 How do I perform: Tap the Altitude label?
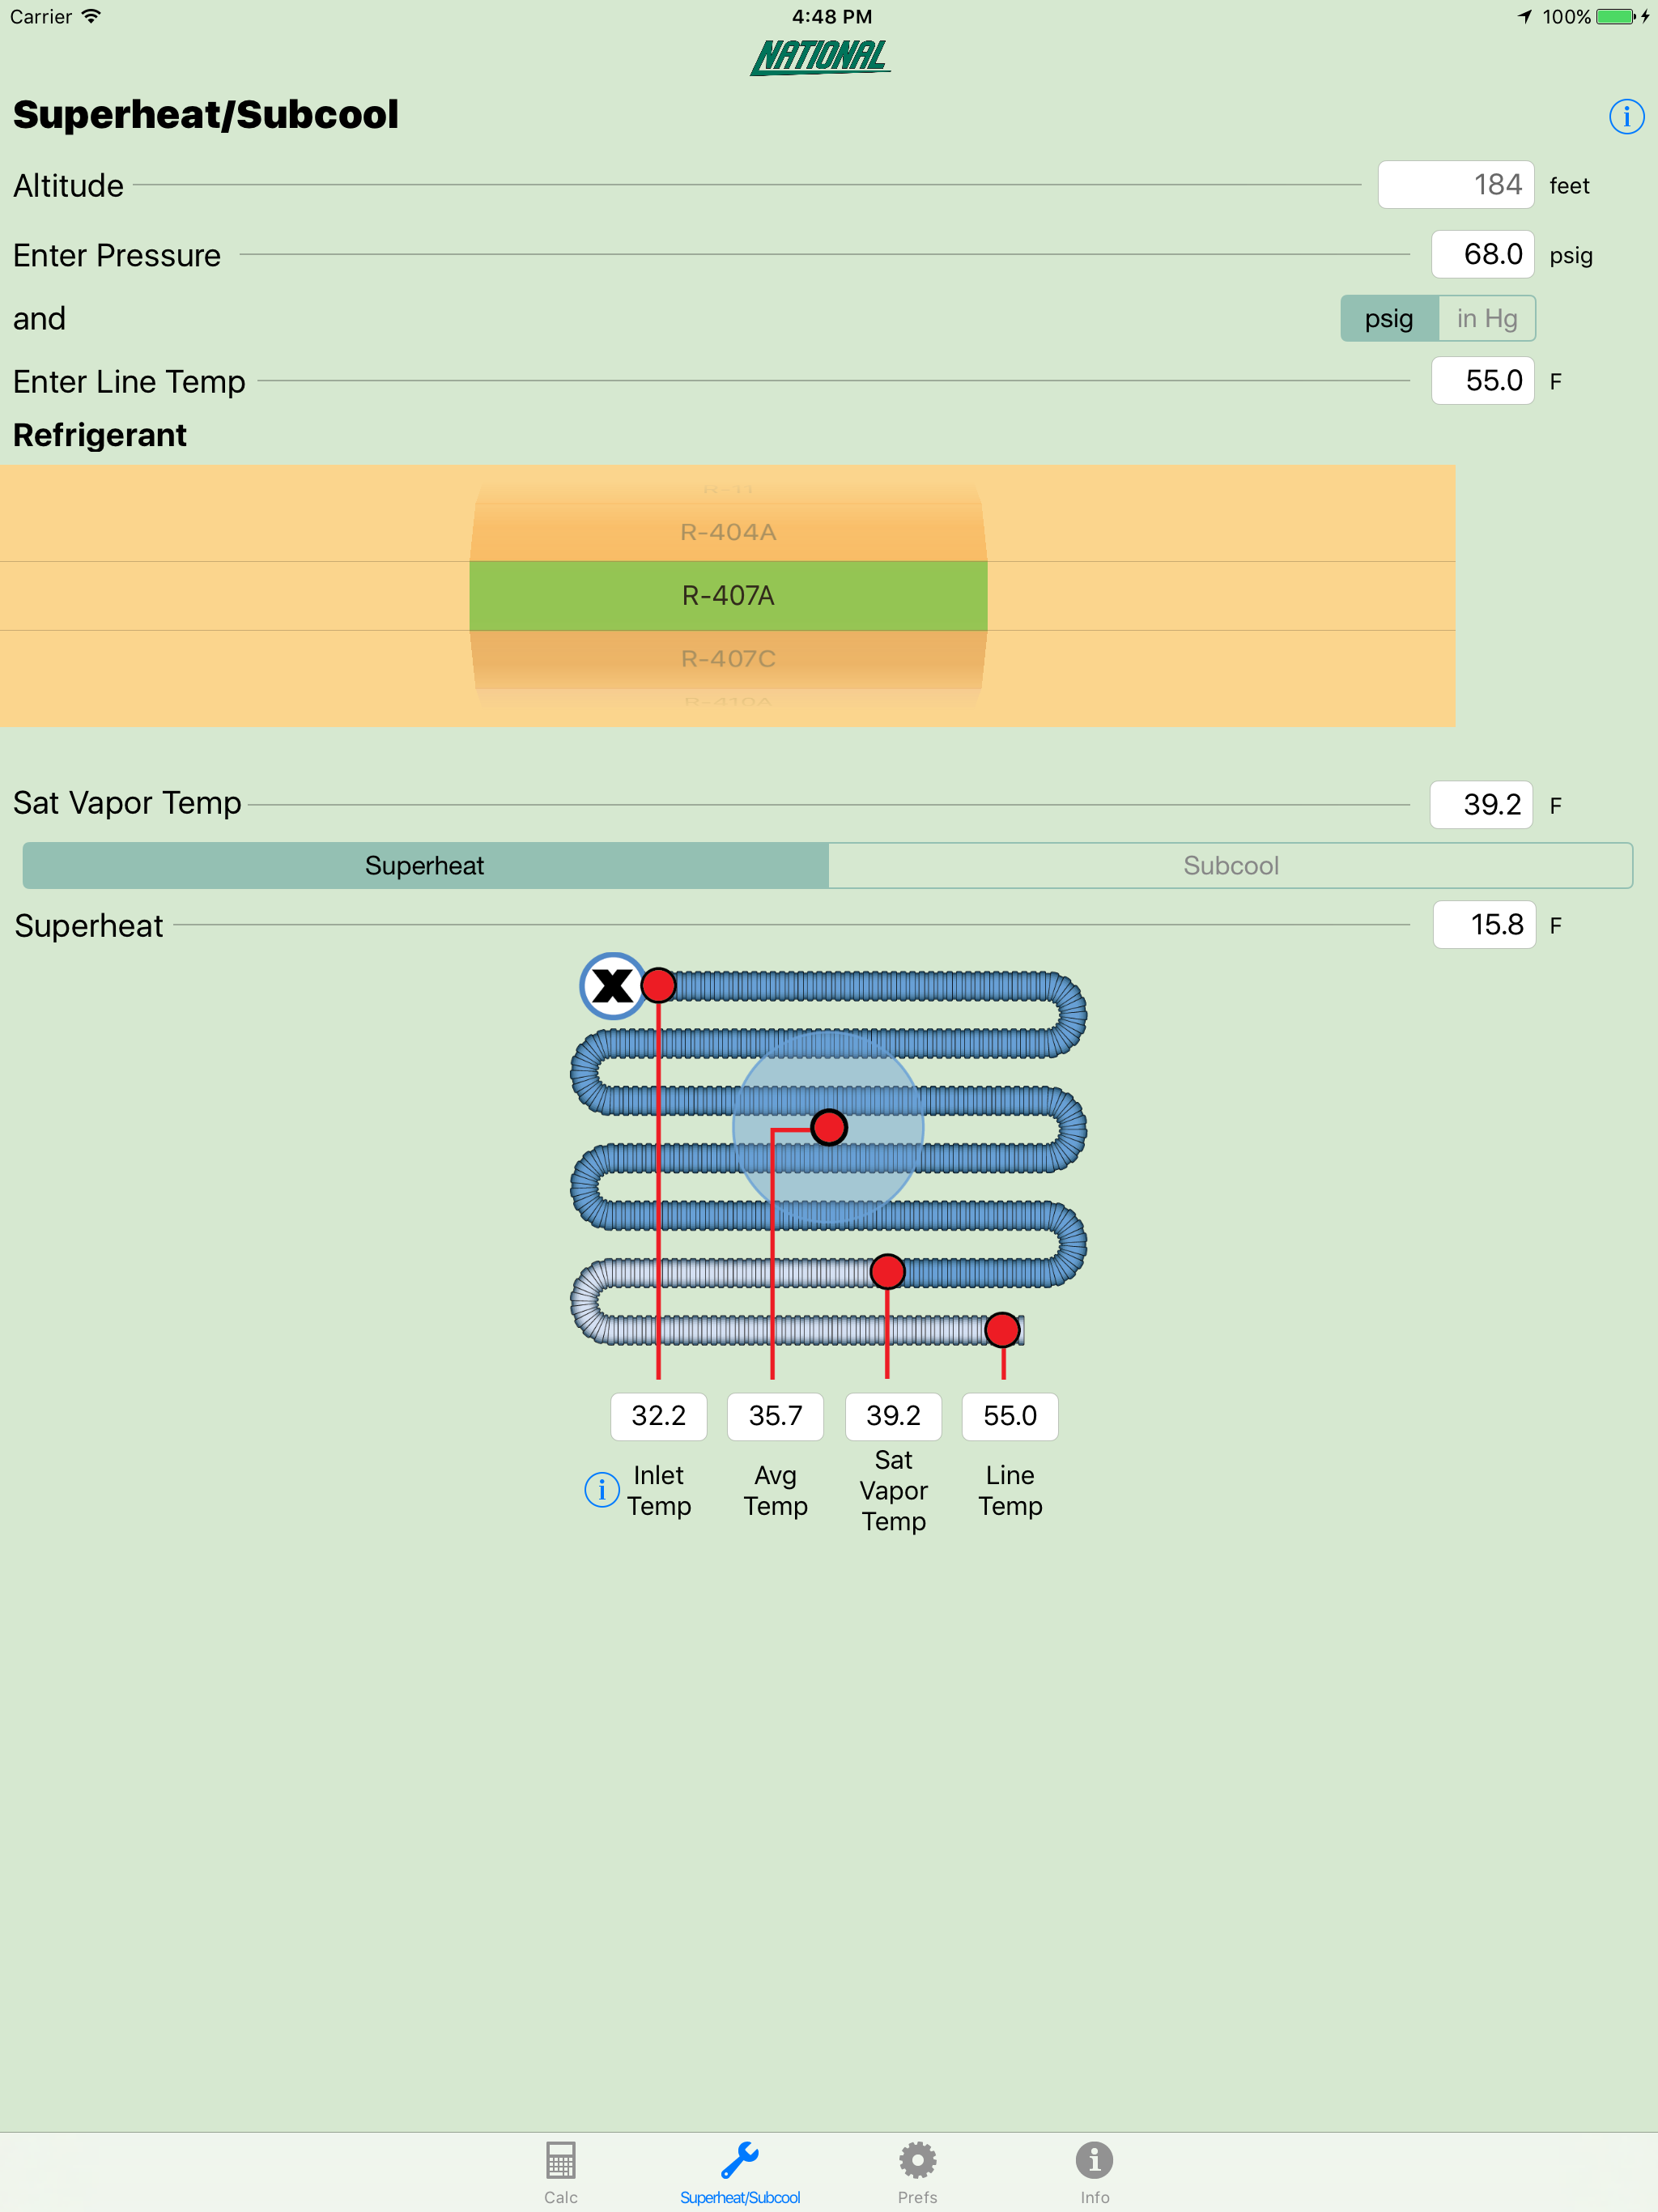tap(68, 186)
